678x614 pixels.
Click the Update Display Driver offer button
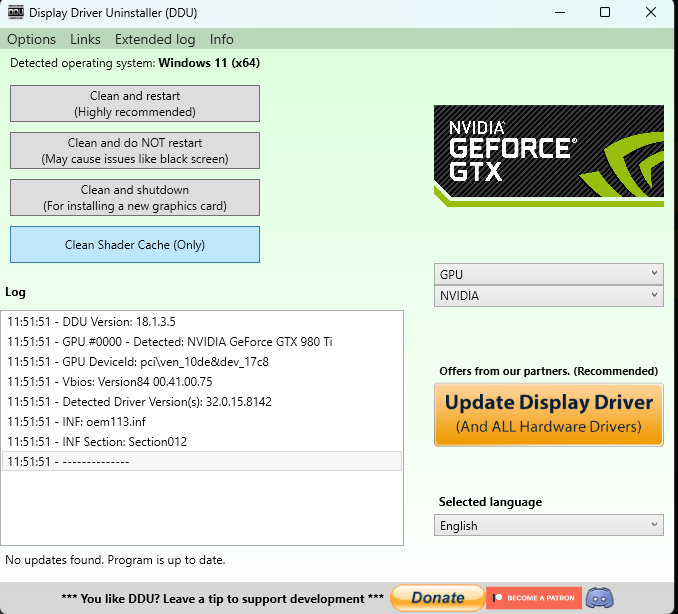(549, 415)
